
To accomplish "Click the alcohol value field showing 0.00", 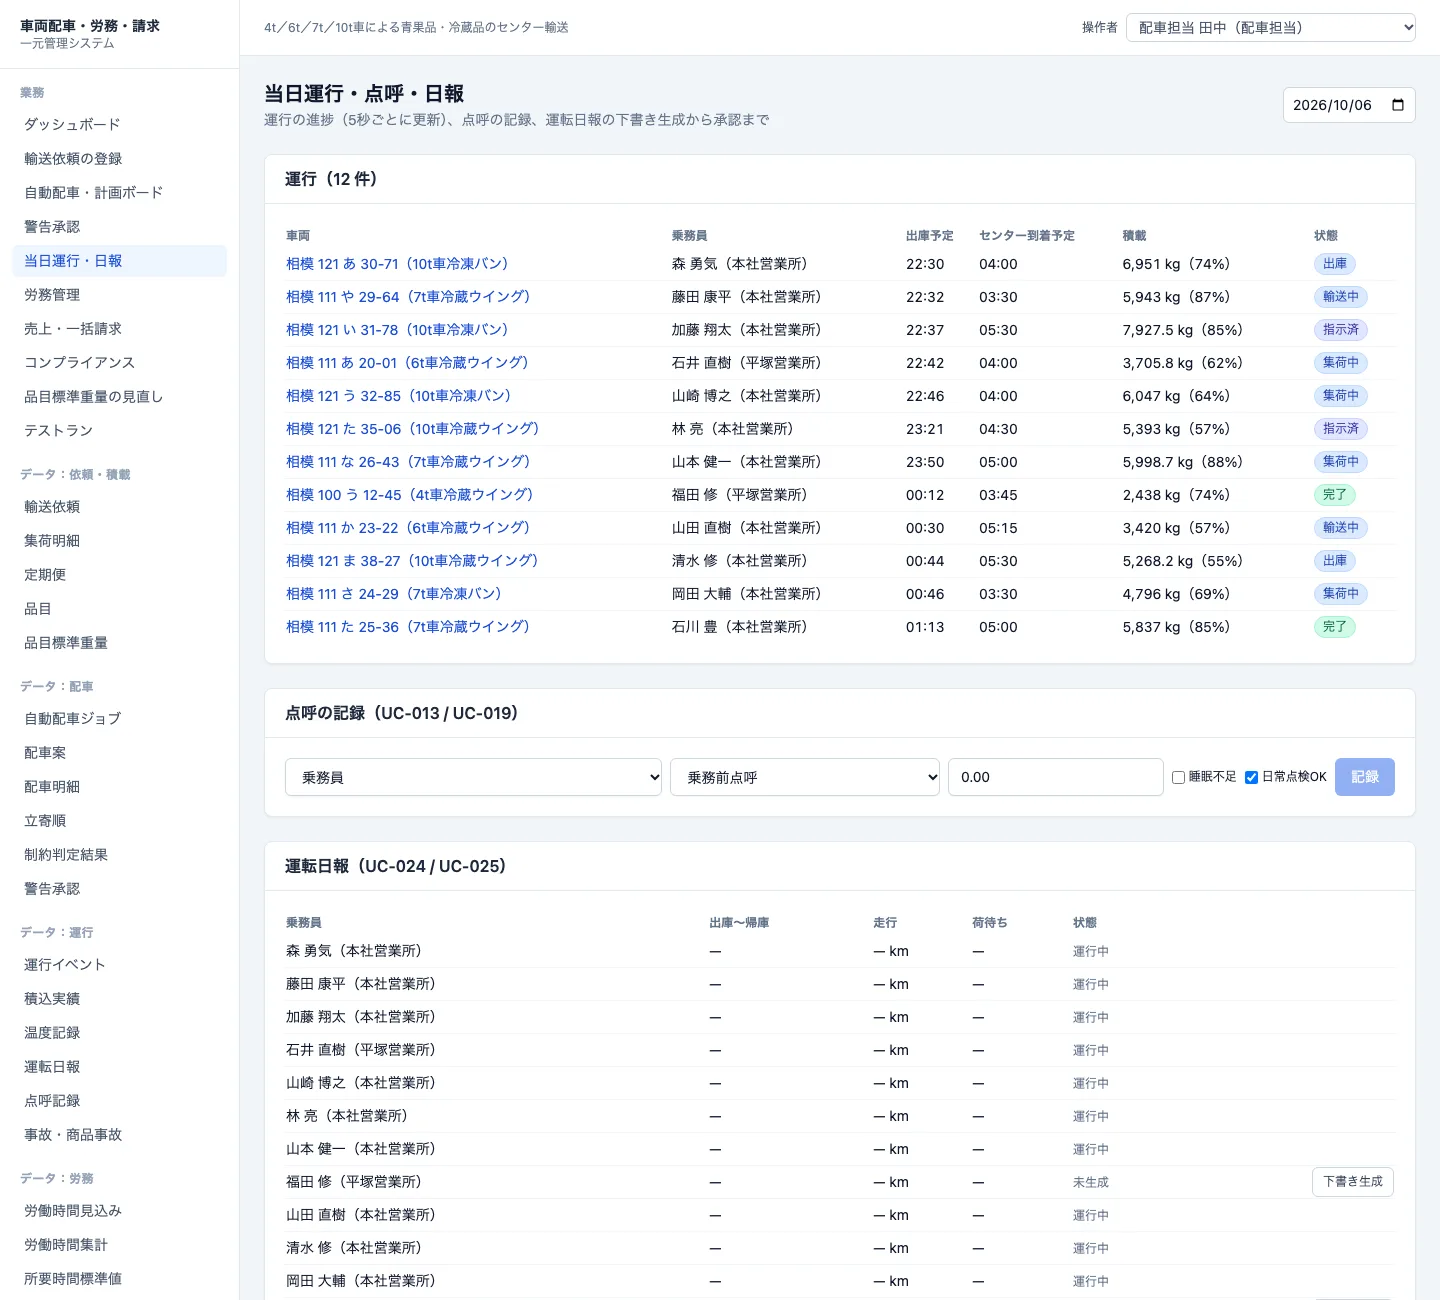I will click(x=1055, y=777).
